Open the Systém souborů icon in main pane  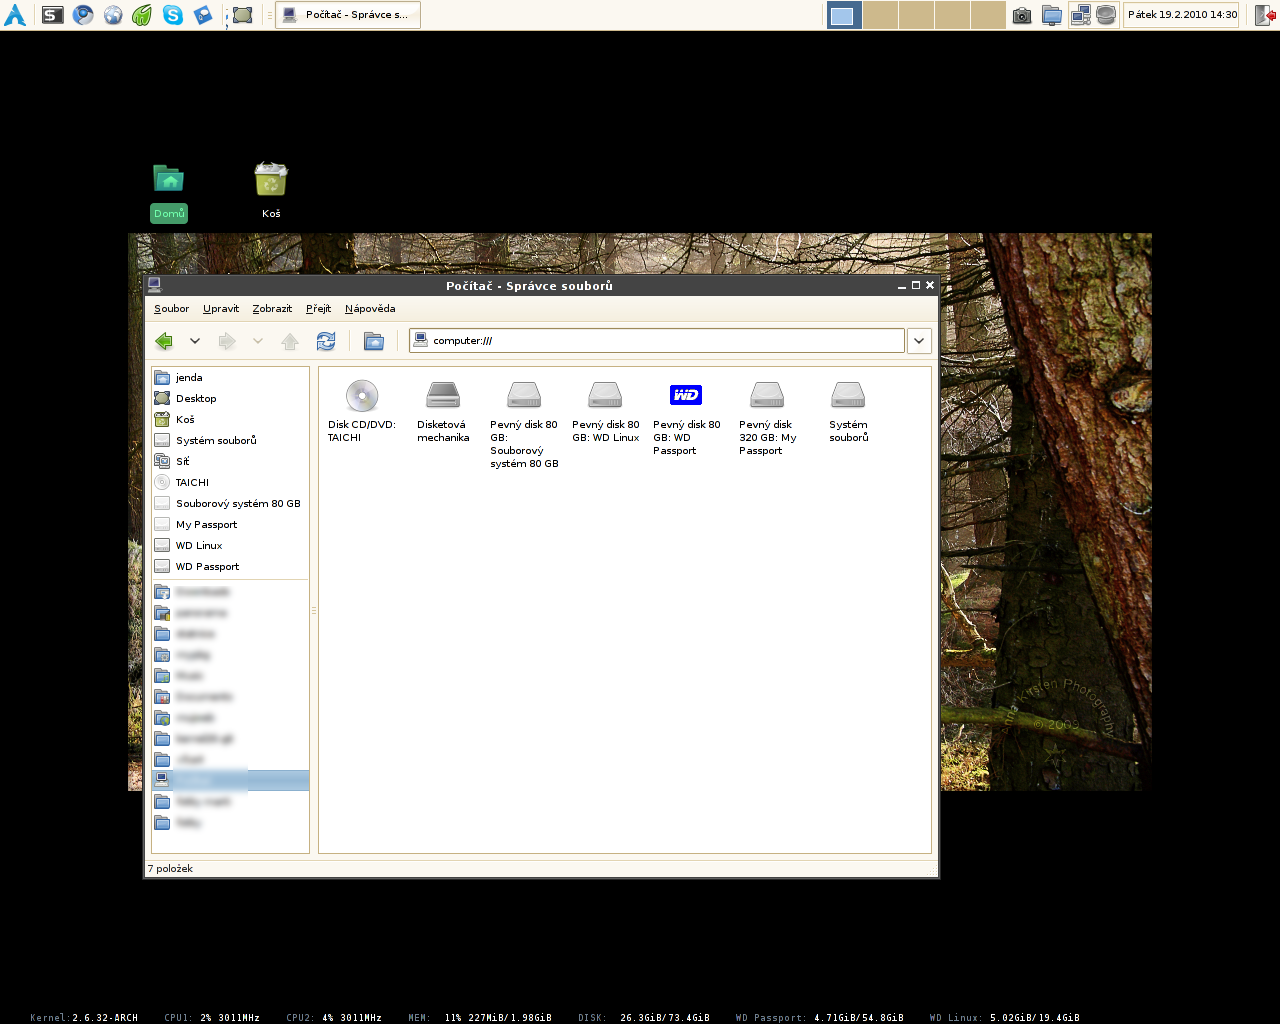pos(848,396)
